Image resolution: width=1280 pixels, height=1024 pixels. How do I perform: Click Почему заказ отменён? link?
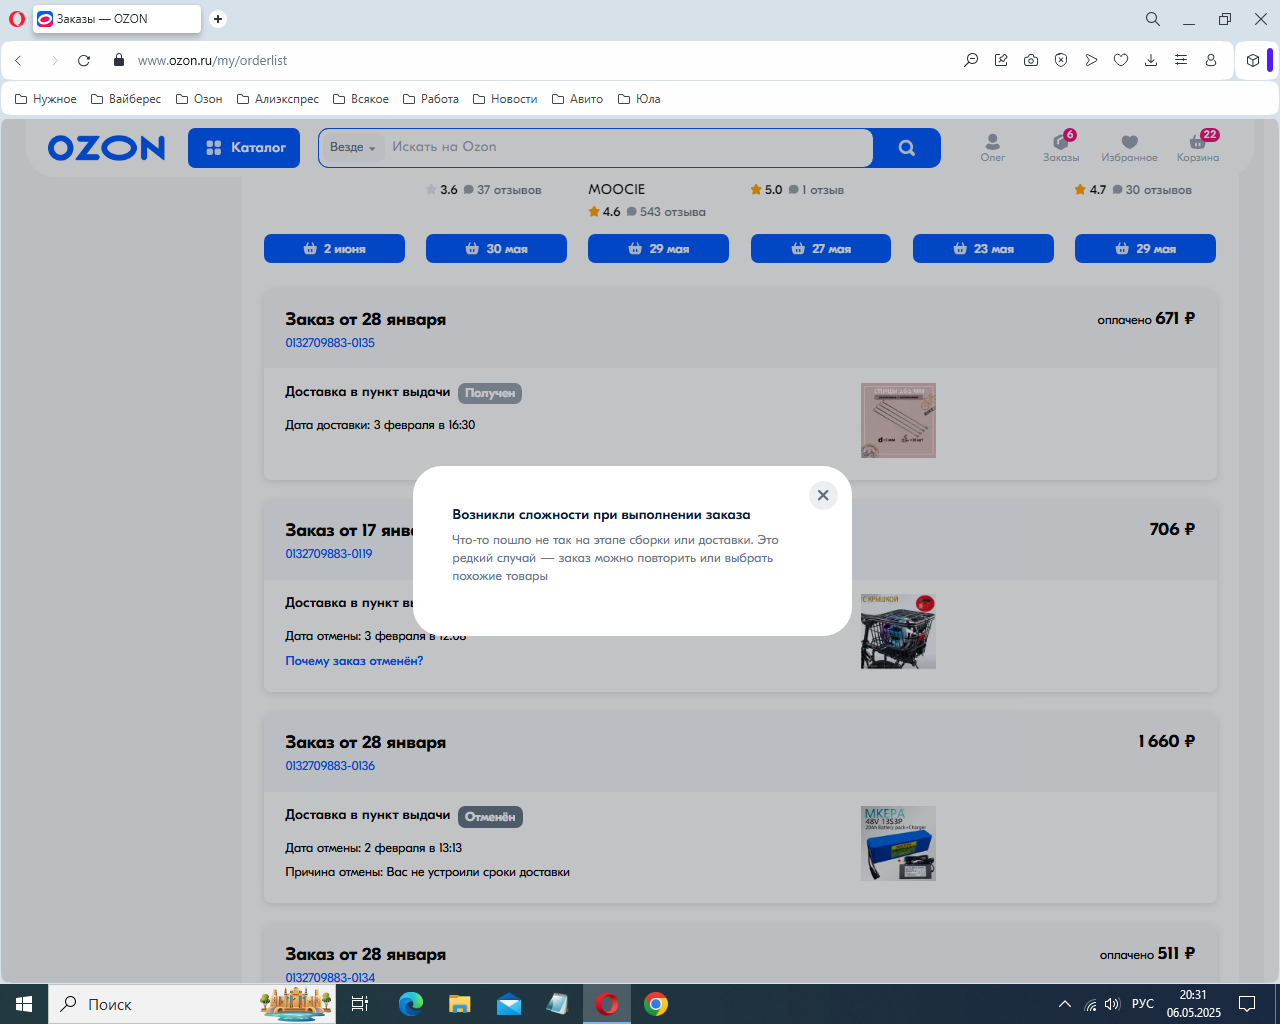(x=354, y=661)
